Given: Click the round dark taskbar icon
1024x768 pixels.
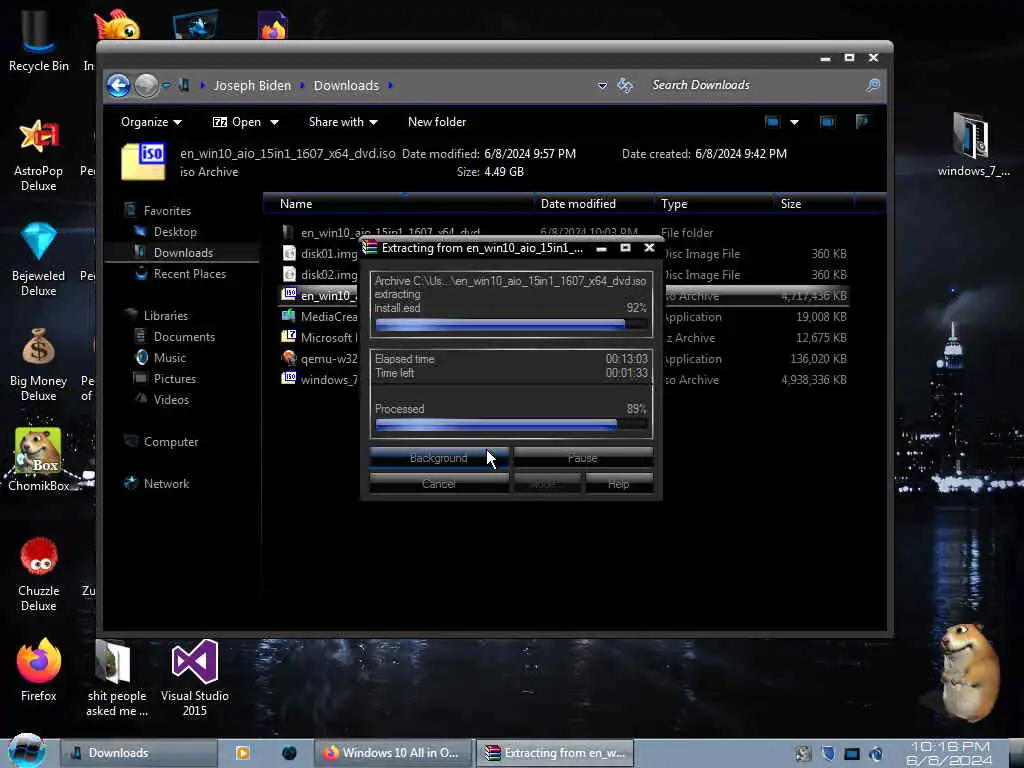Looking at the screenshot, I should (x=289, y=753).
